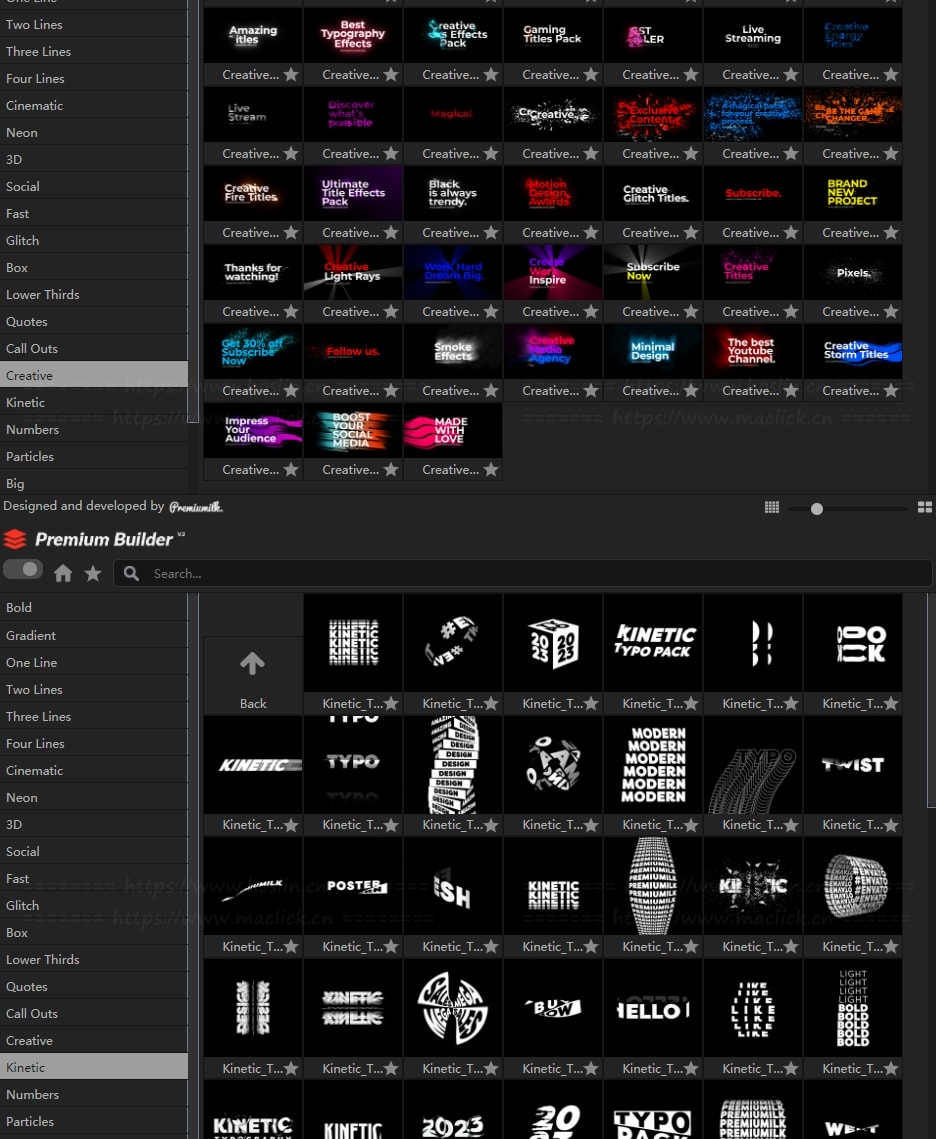
Task: Star the 'Amazing Titles' preset
Action: pos(291,74)
